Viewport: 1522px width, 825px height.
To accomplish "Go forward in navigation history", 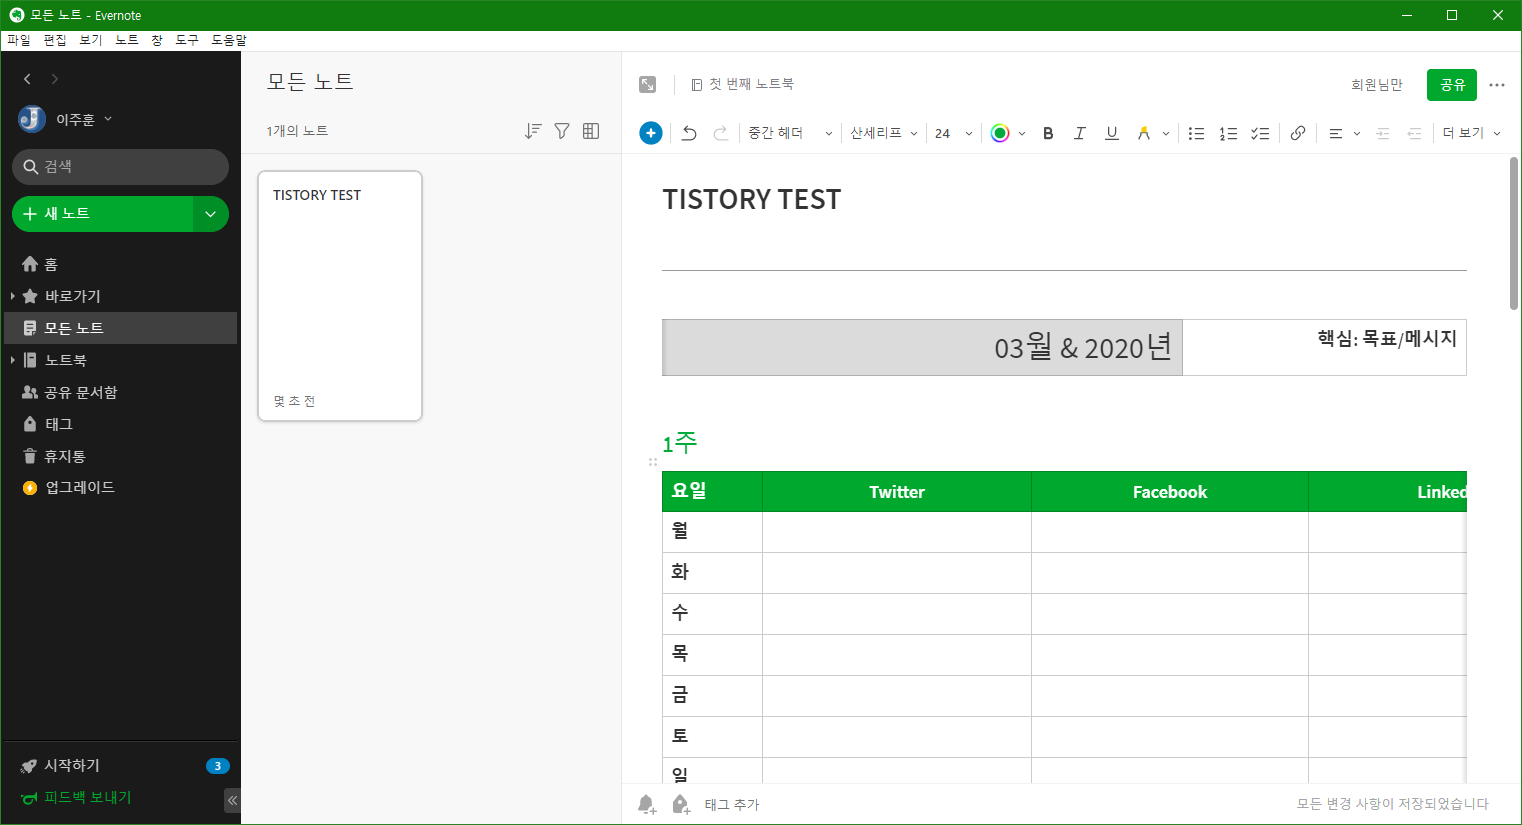I will [55, 79].
